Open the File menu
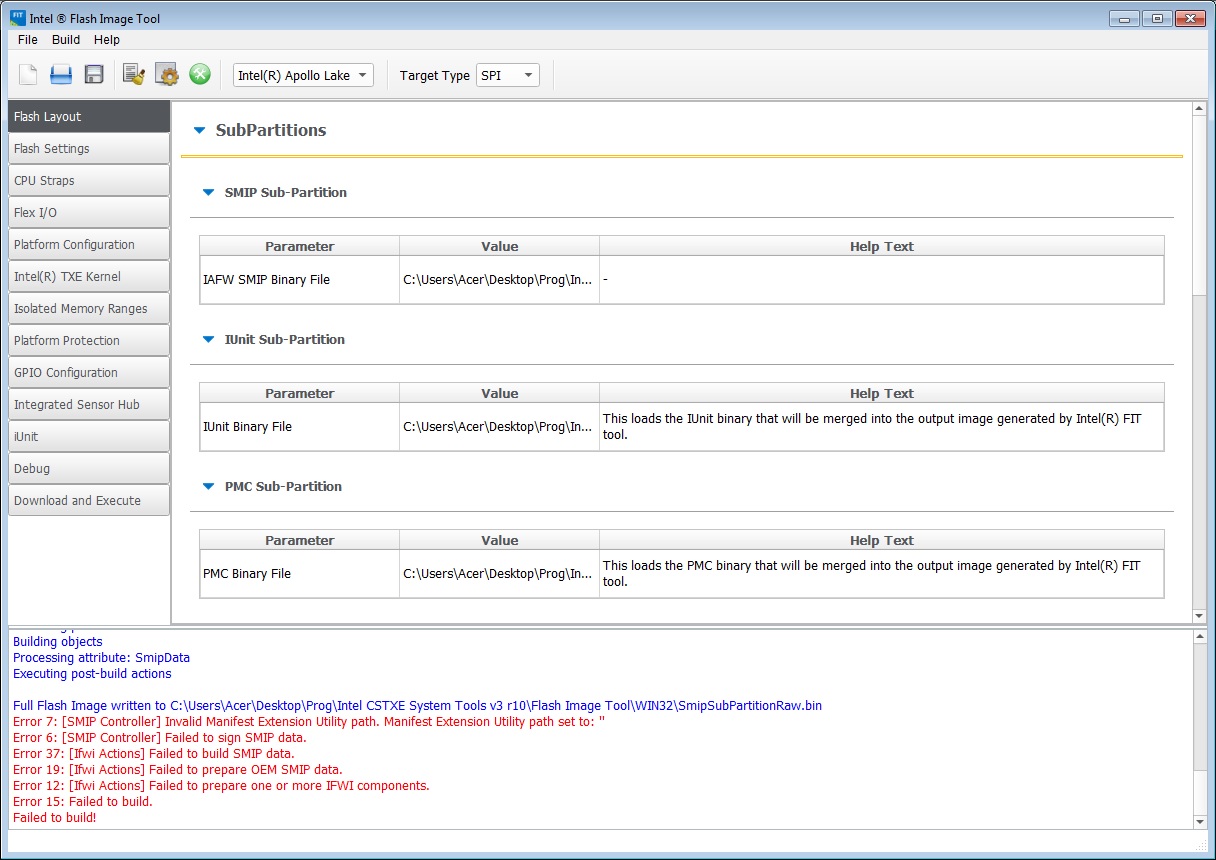The width and height of the screenshot is (1216, 860). tap(27, 40)
